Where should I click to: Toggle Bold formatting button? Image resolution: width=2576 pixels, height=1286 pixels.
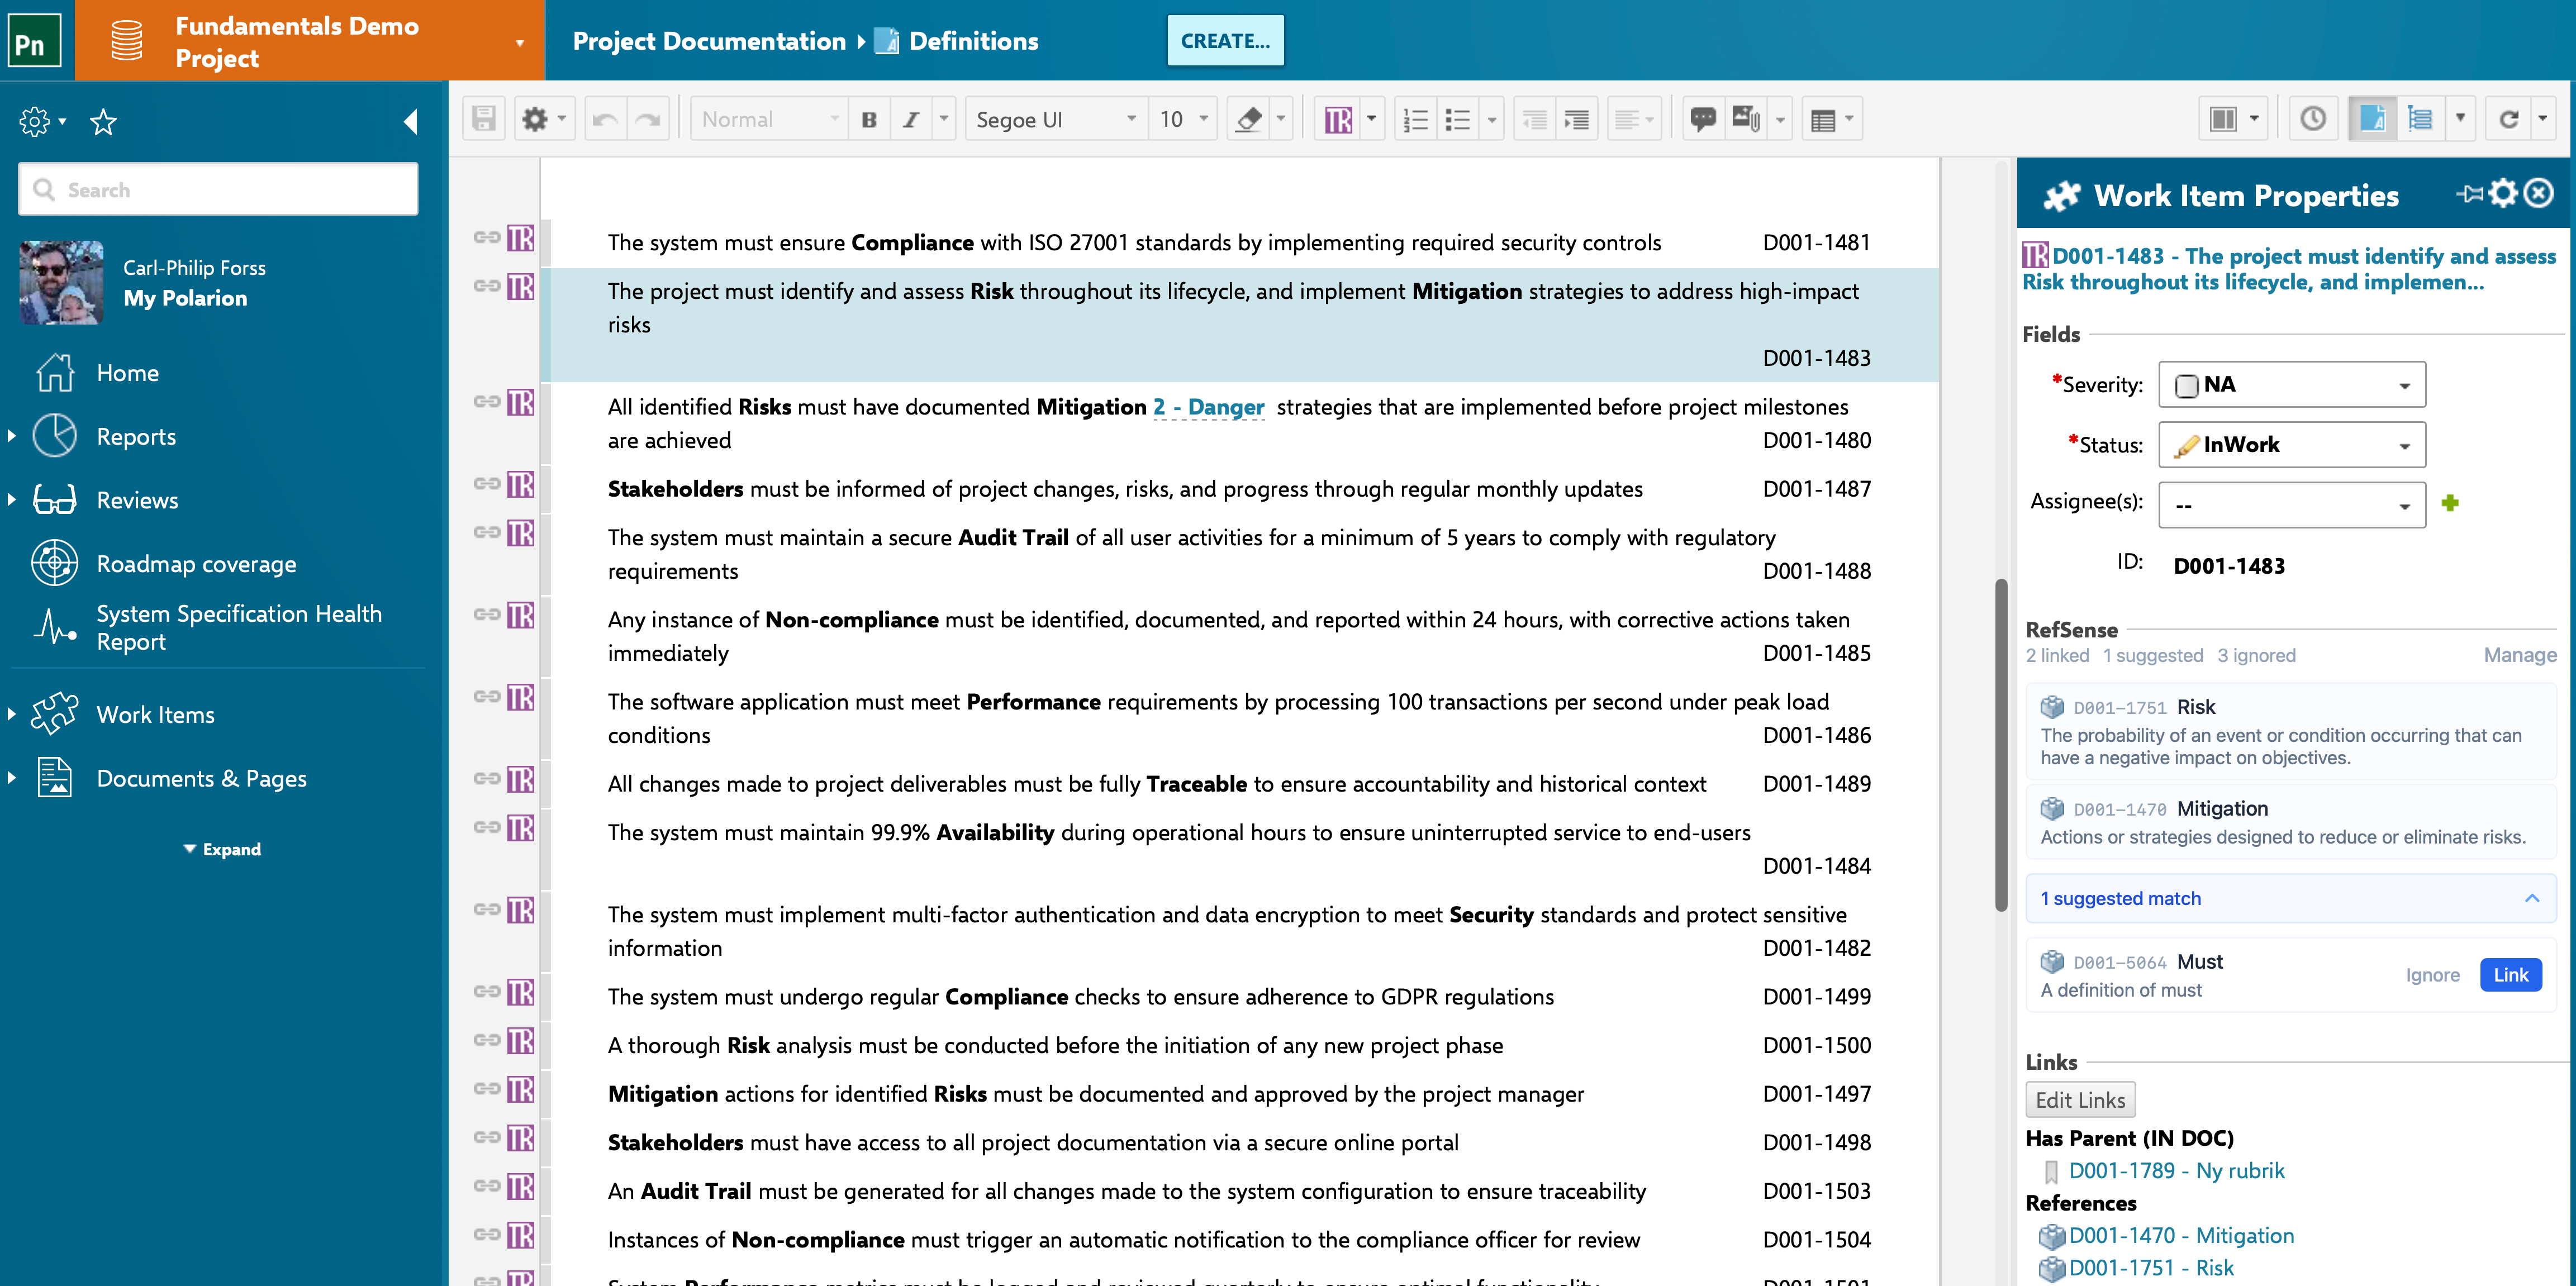(869, 119)
